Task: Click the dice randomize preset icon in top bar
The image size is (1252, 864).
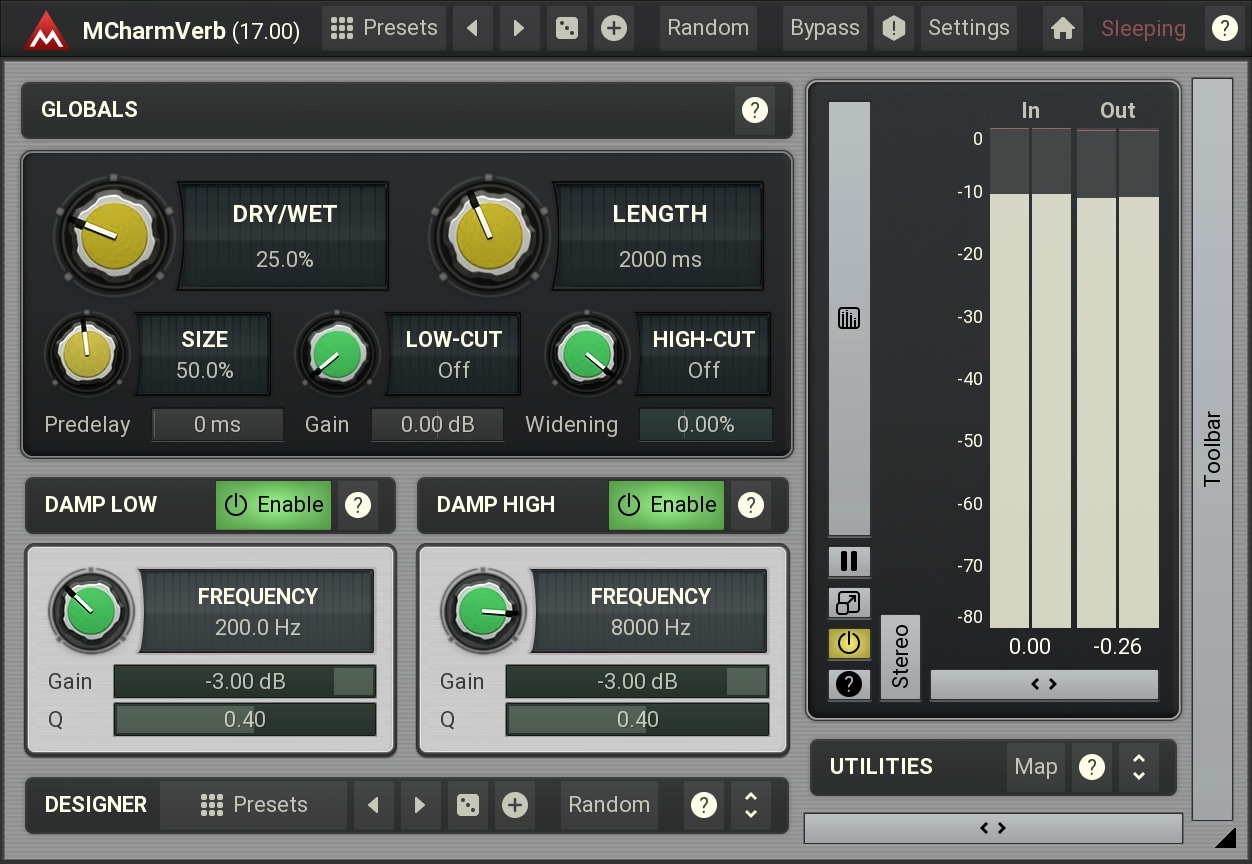Action: [567, 29]
